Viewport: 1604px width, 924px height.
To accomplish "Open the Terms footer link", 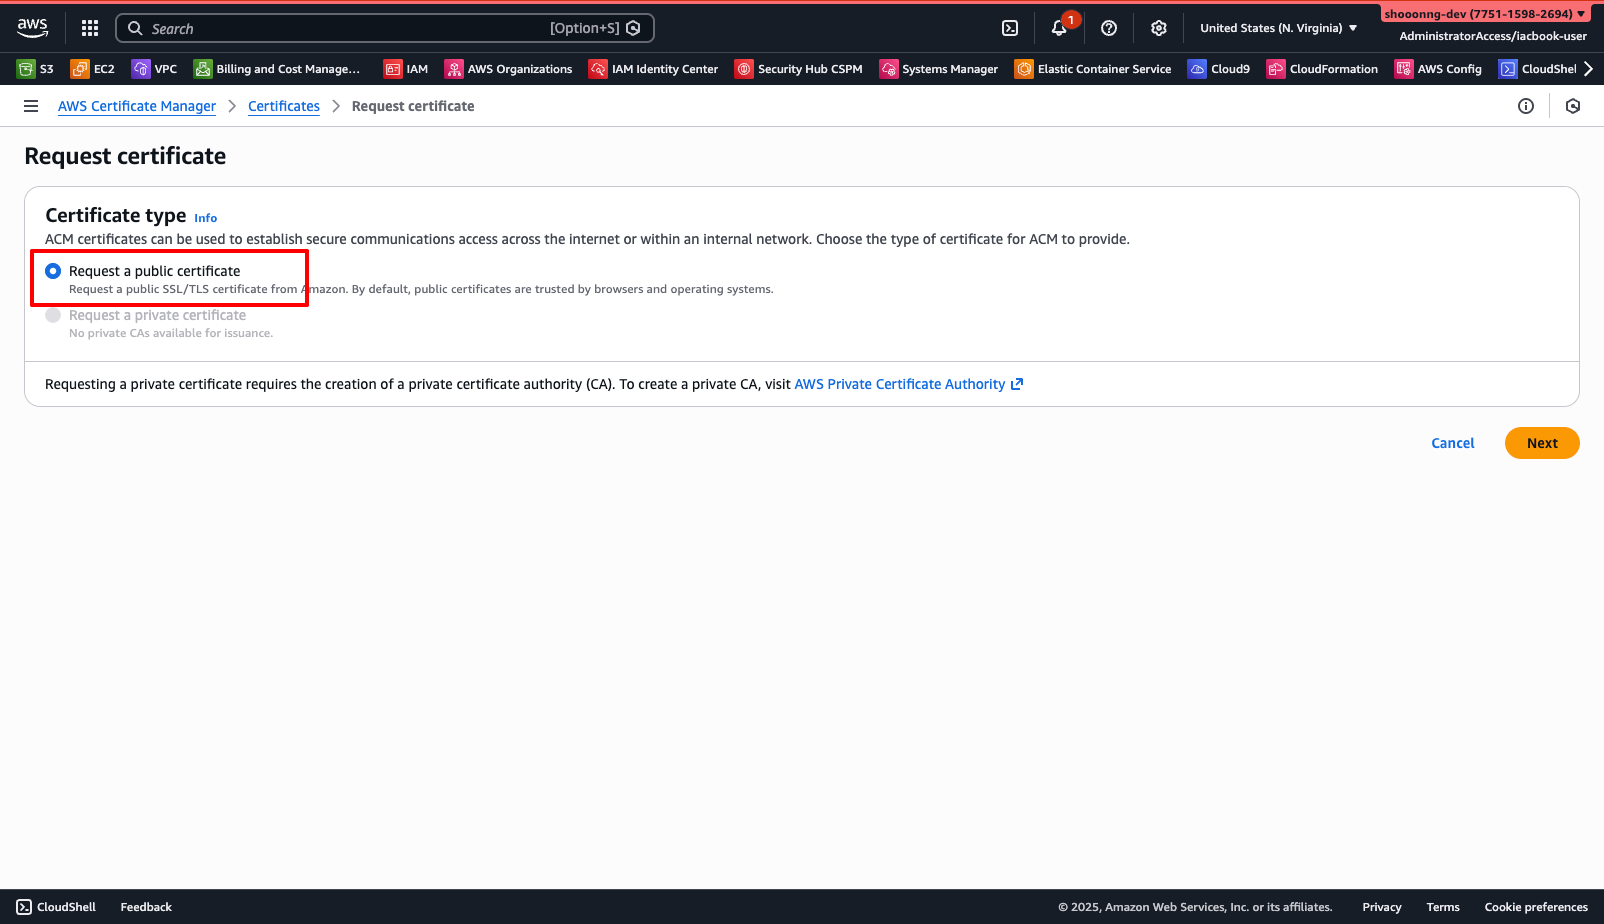I will [x=1443, y=907].
